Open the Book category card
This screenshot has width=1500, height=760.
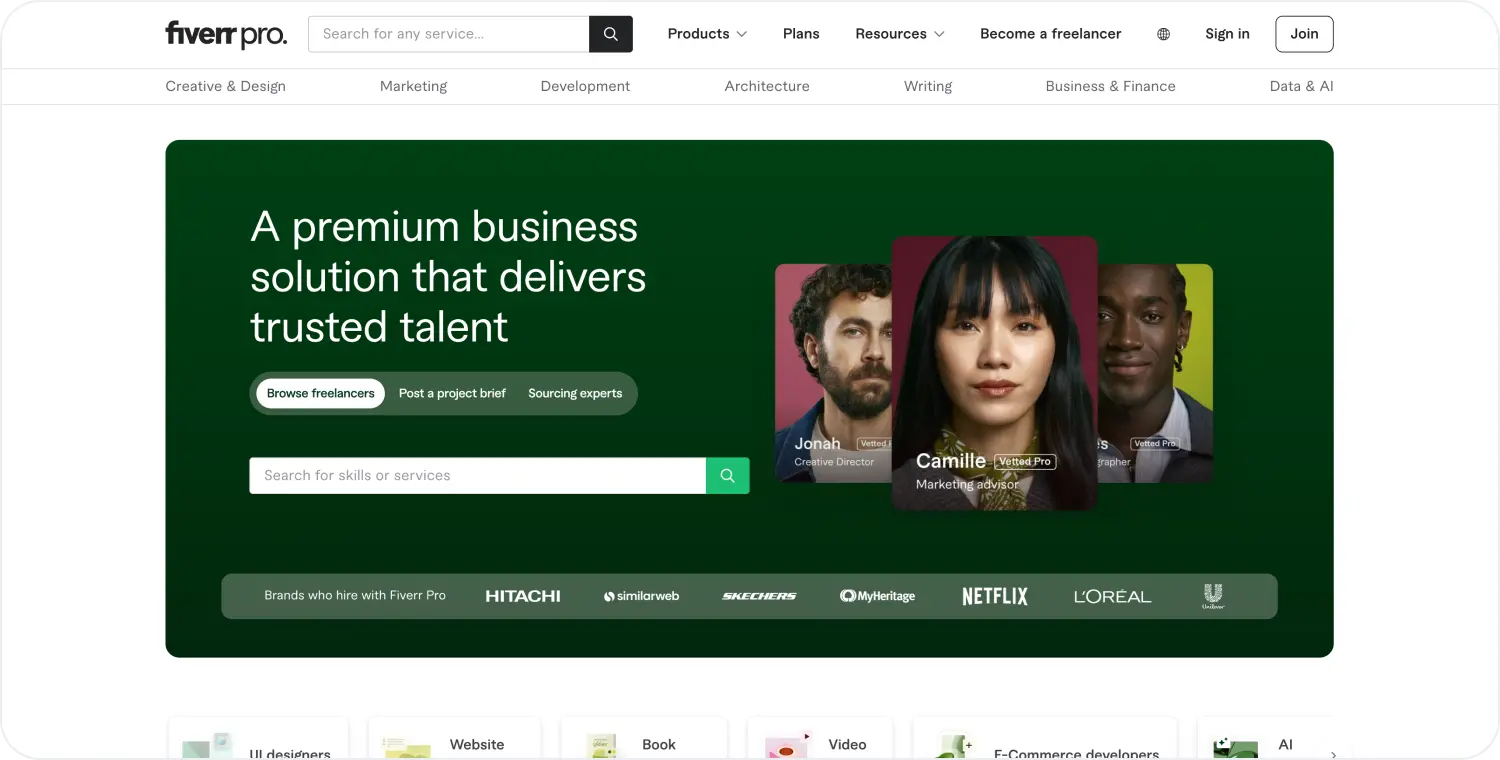[644, 739]
